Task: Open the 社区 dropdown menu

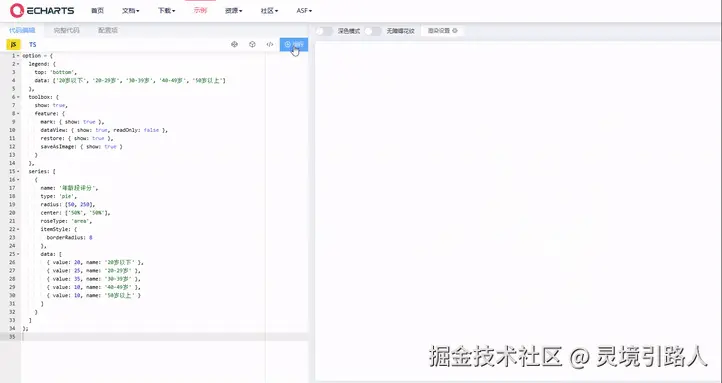Action: [x=269, y=11]
